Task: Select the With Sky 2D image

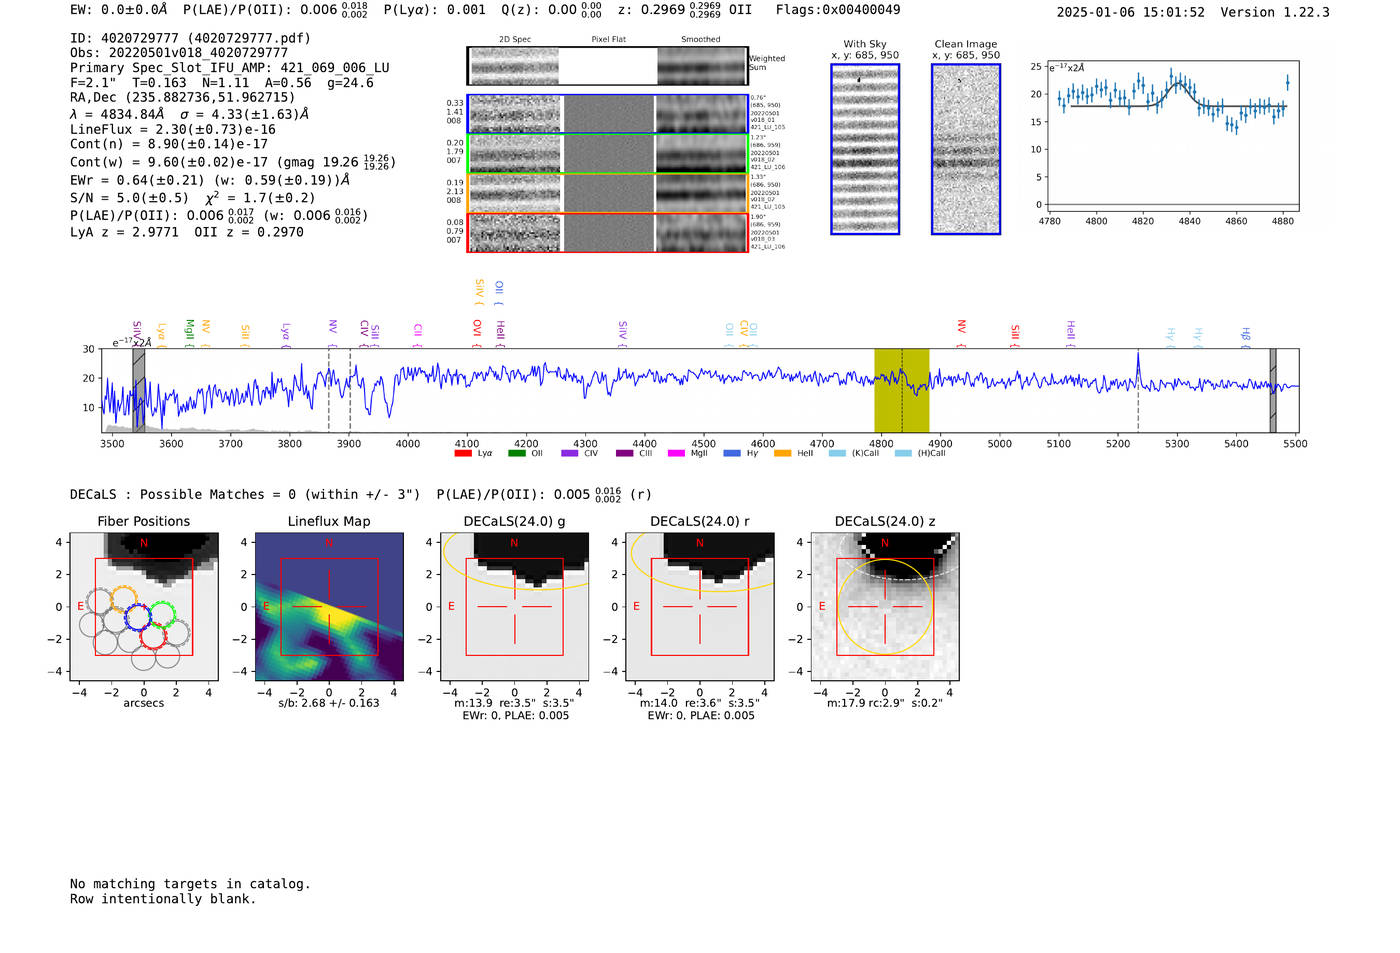Action: tap(865, 149)
